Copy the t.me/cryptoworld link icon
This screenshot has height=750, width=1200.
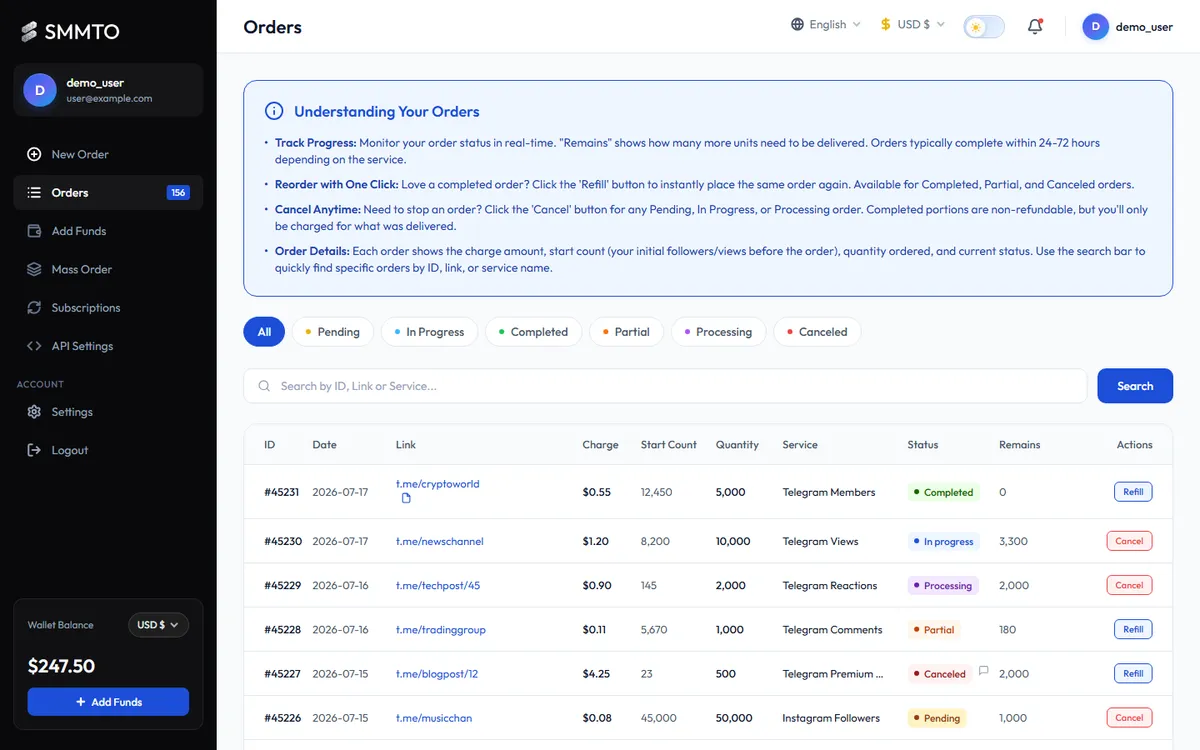point(406,498)
